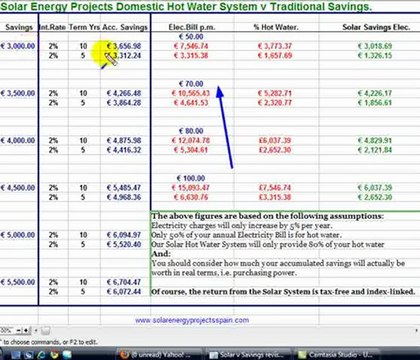Select the Term Yrs column header
This screenshot has height=360, width=420.
point(84,27)
